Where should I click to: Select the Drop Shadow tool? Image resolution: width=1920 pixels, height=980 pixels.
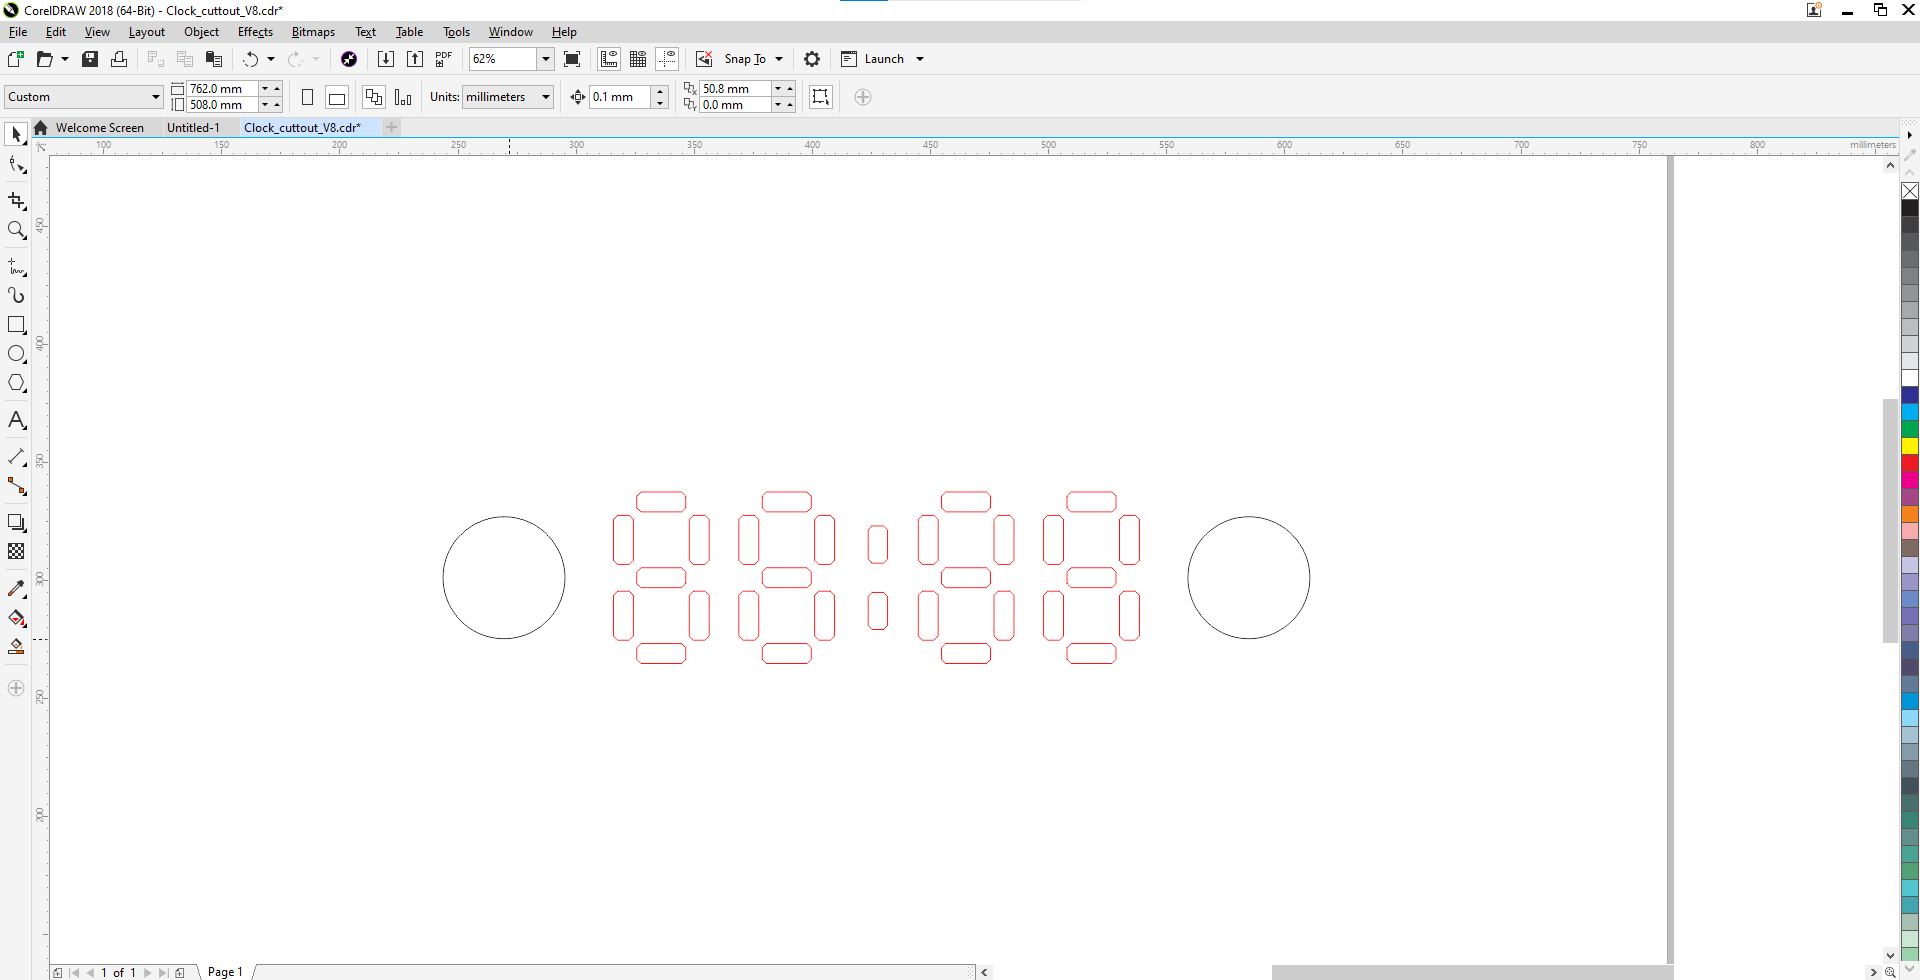click(x=16, y=523)
